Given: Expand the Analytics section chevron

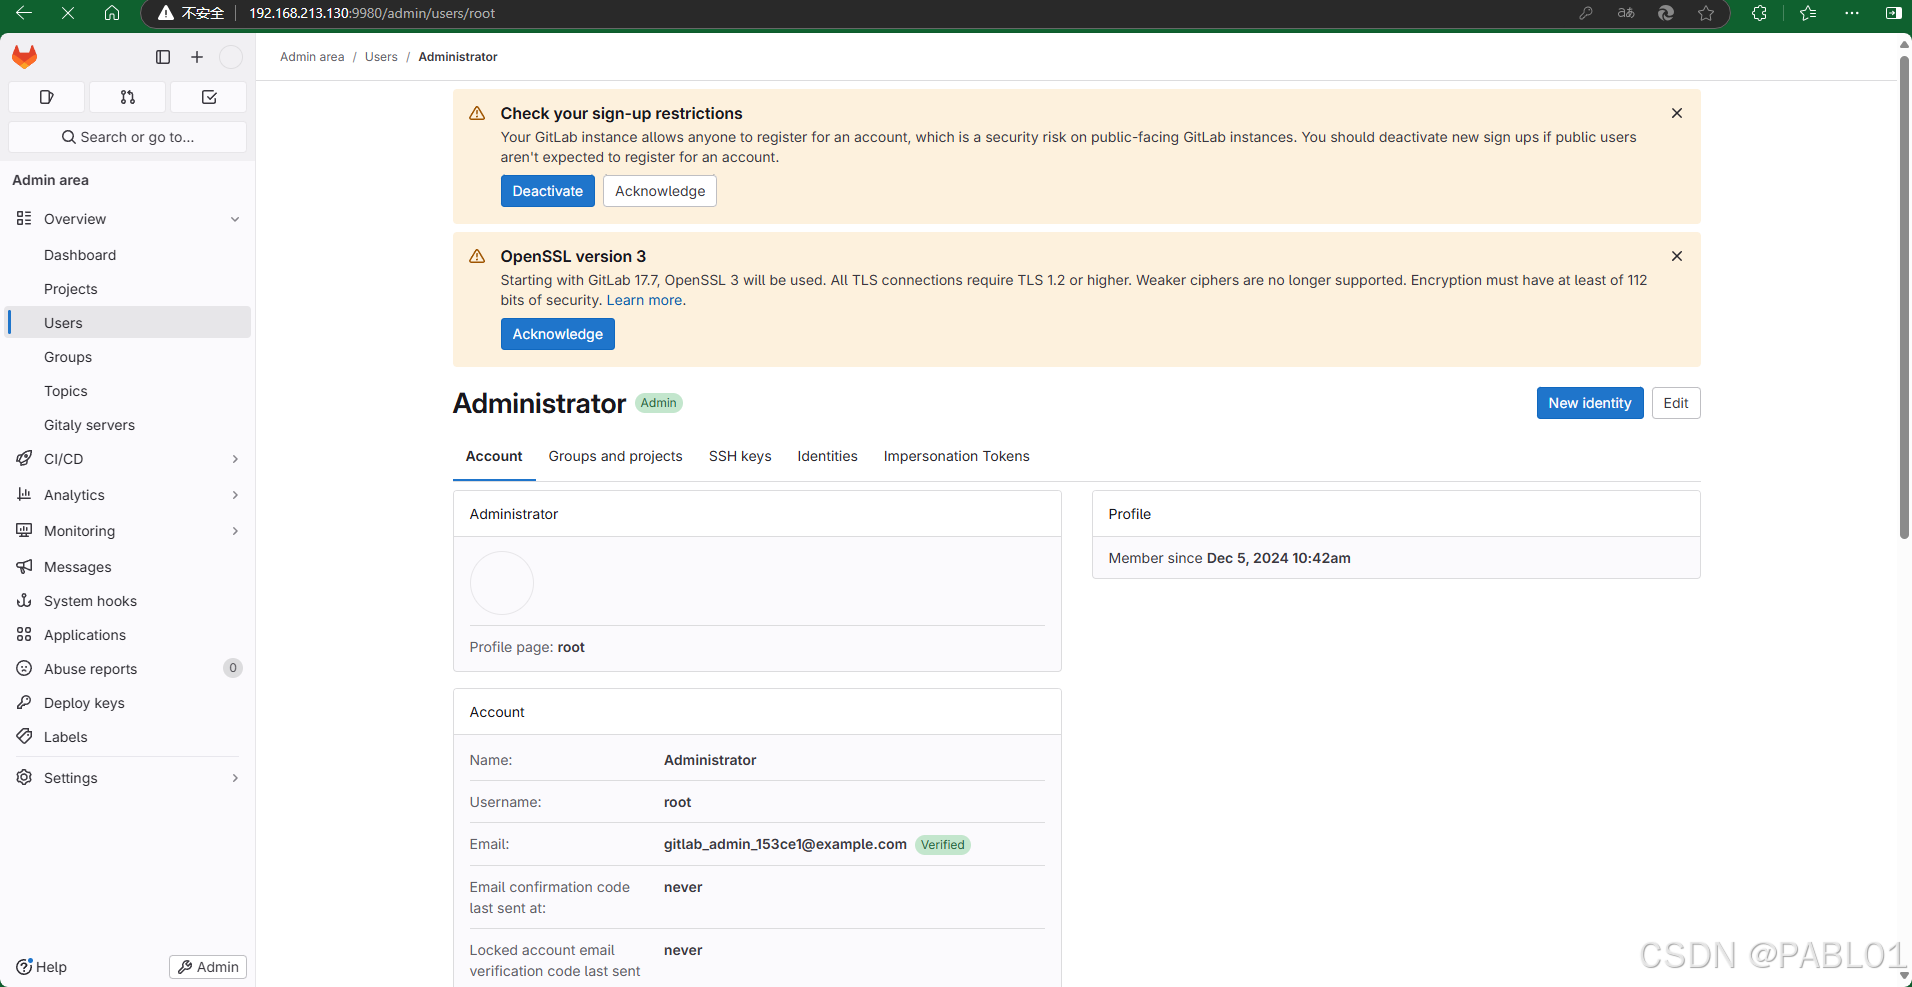Looking at the screenshot, I should pyautogui.click(x=235, y=495).
